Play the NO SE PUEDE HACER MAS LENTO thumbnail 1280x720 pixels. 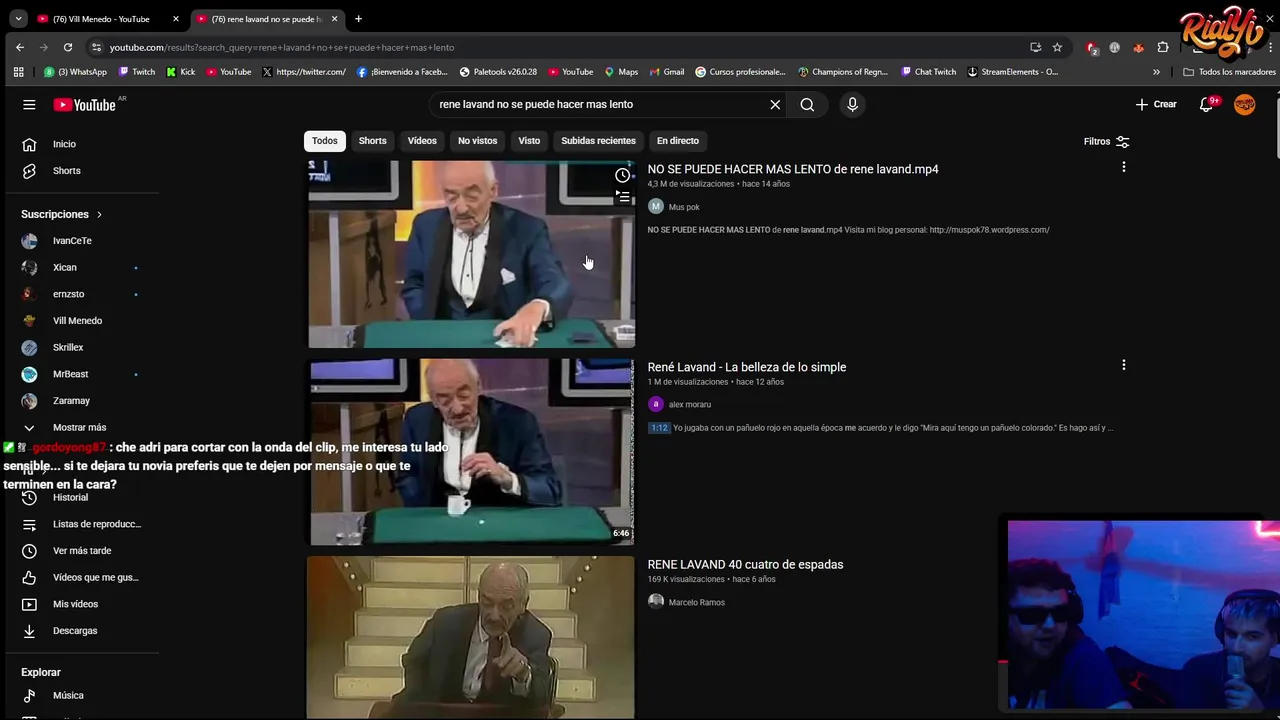(471, 254)
